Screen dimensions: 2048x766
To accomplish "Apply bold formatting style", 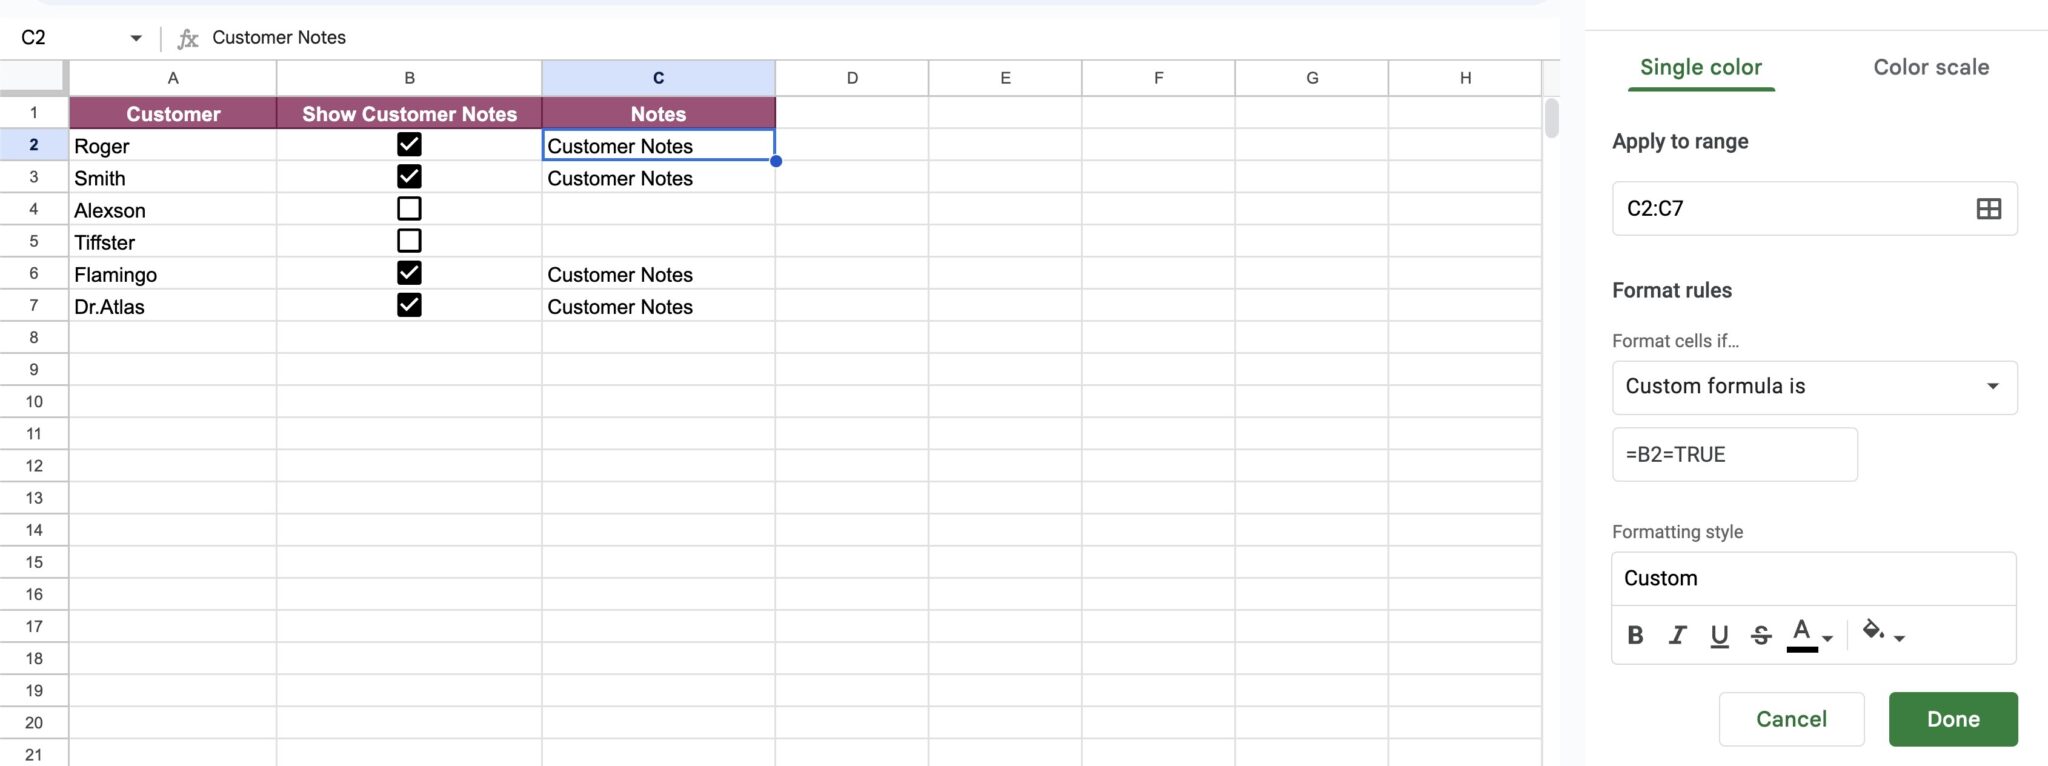I will [x=1635, y=635].
